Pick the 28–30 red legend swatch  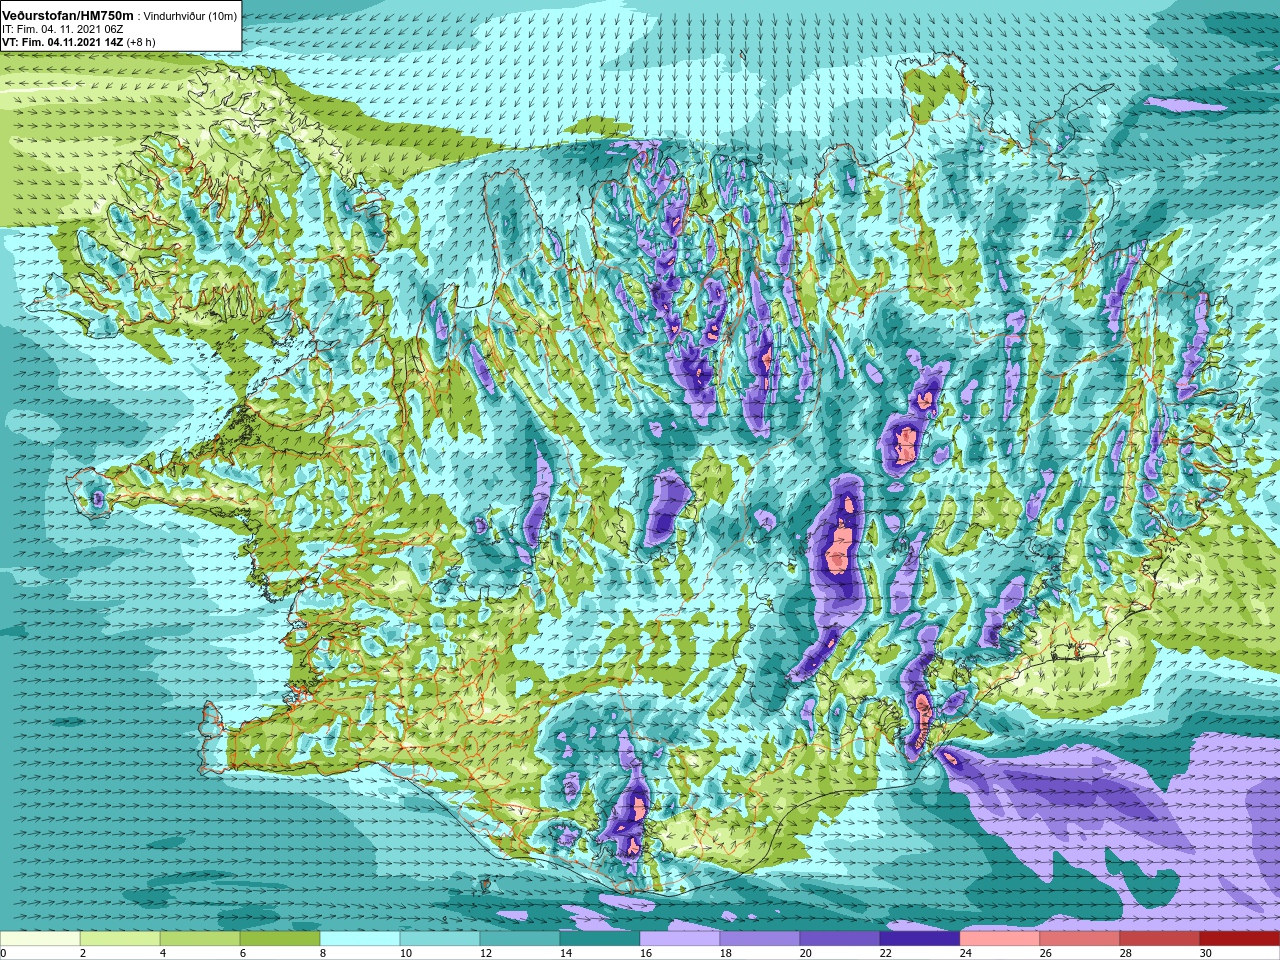pos(1160,939)
